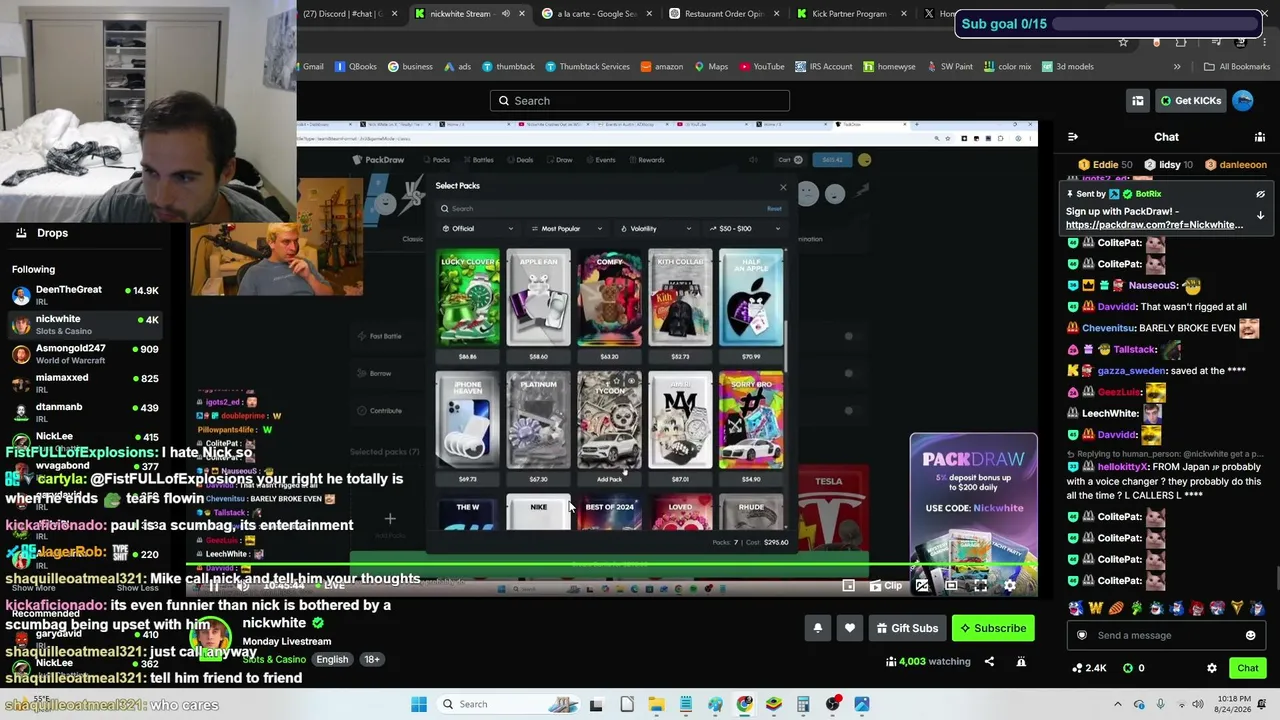Image resolution: width=1280 pixels, height=720 pixels.
Task: Toggle theatre mode on the player
Action: coord(951,586)
